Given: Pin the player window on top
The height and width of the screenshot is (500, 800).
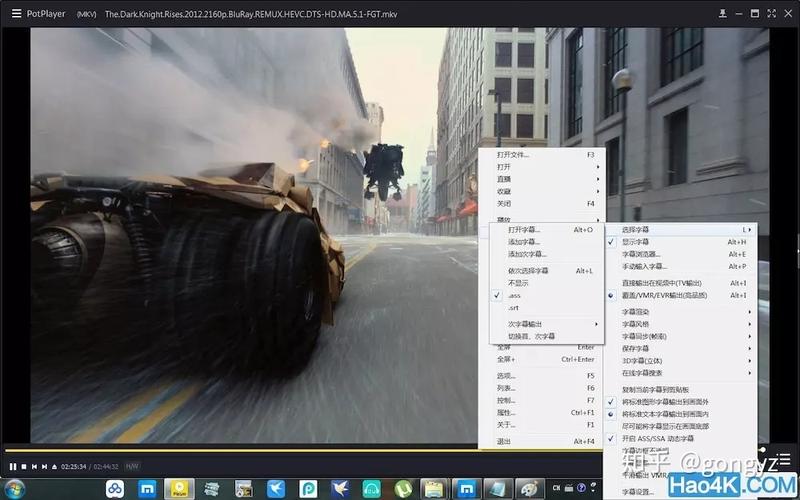Looking at the screenshot, I should point(724,13).
